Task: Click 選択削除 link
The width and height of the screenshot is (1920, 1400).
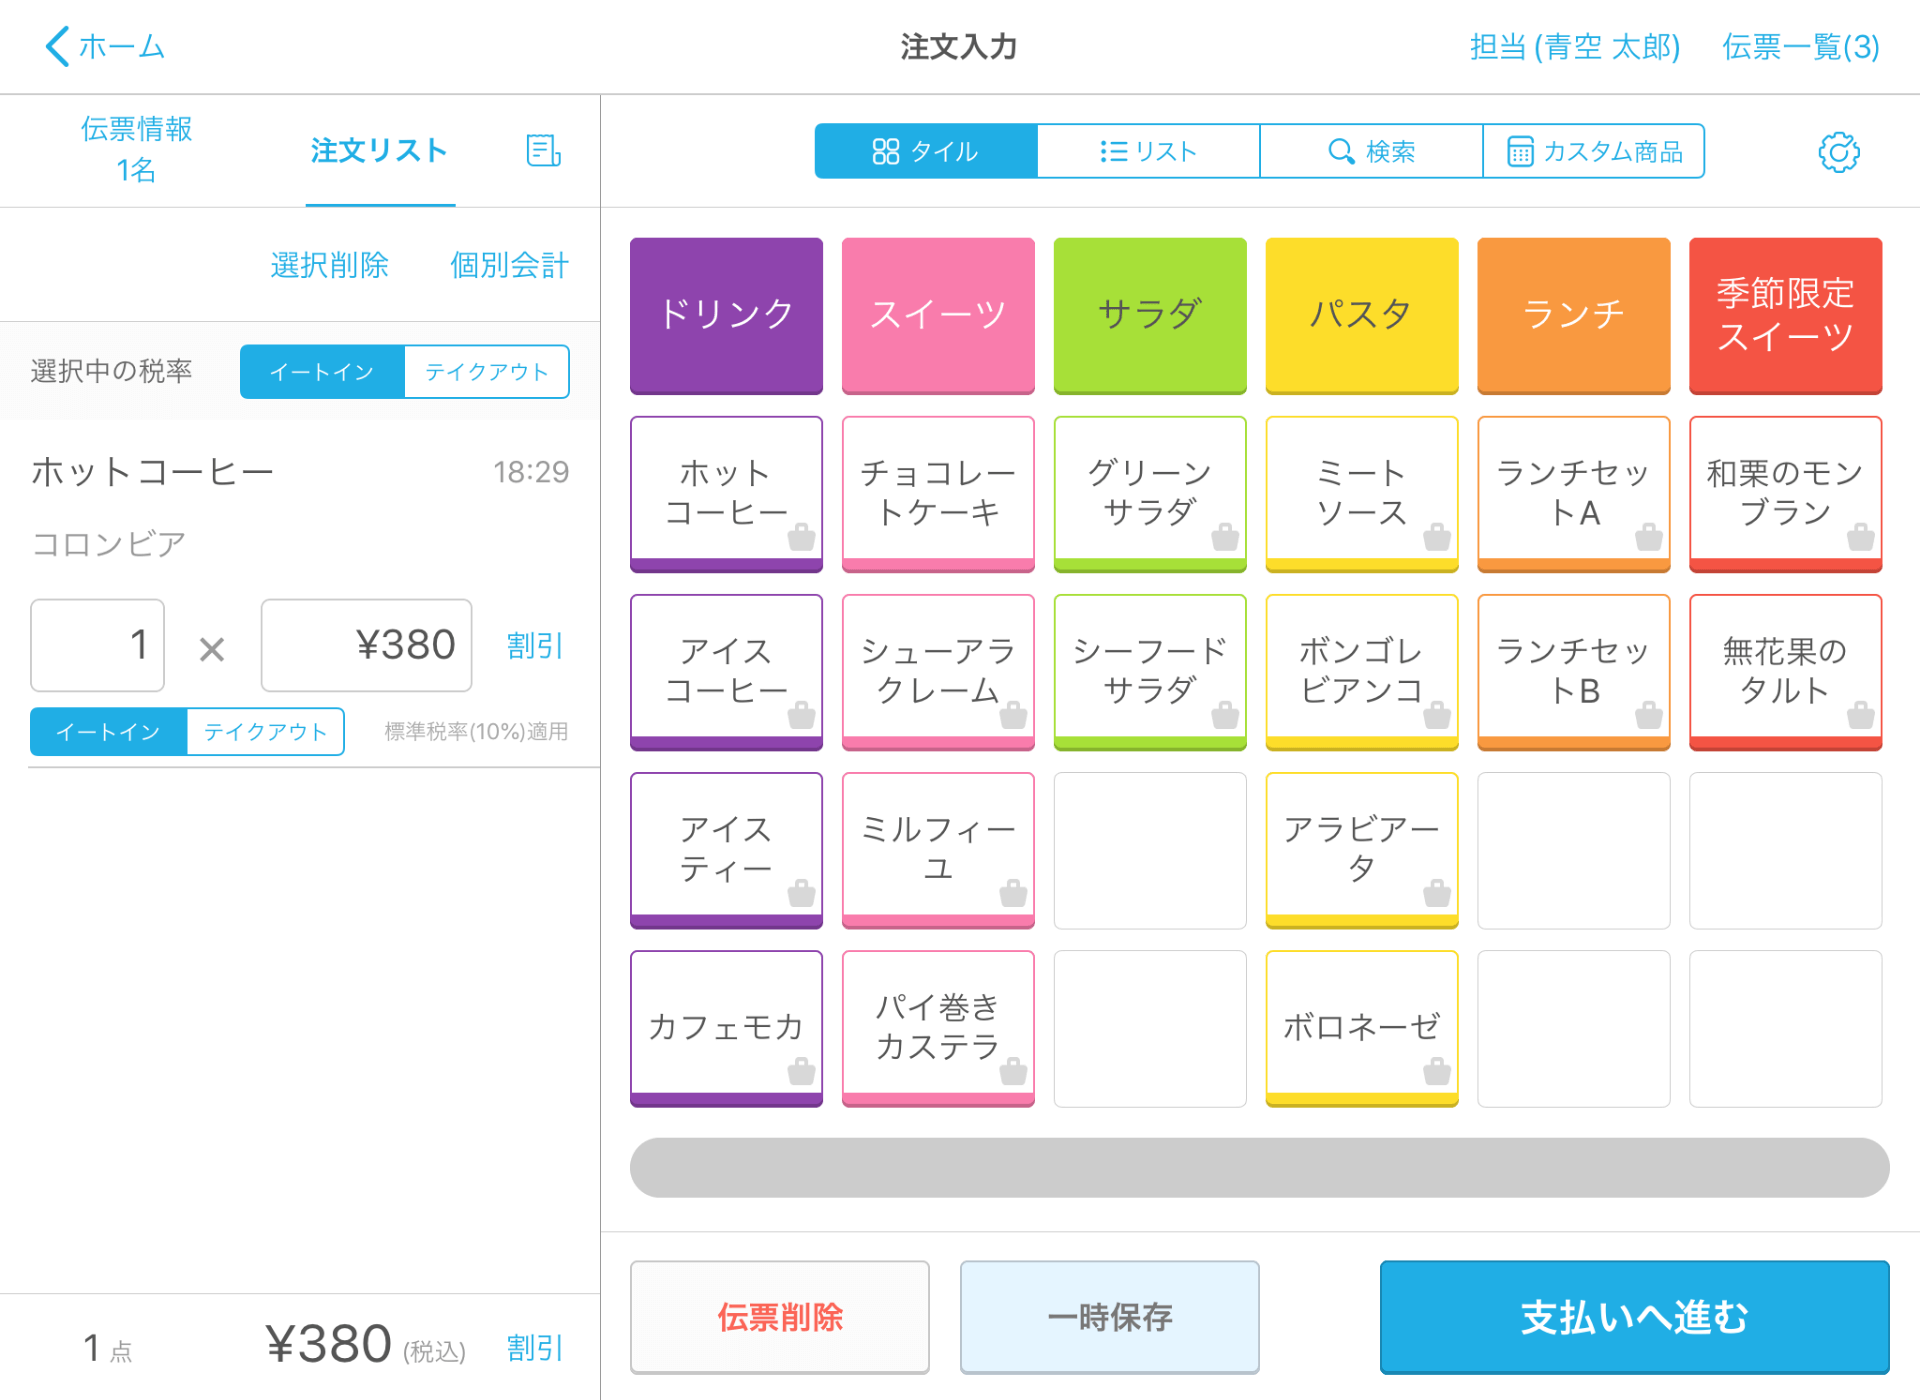Action: [x=329, y=265]
